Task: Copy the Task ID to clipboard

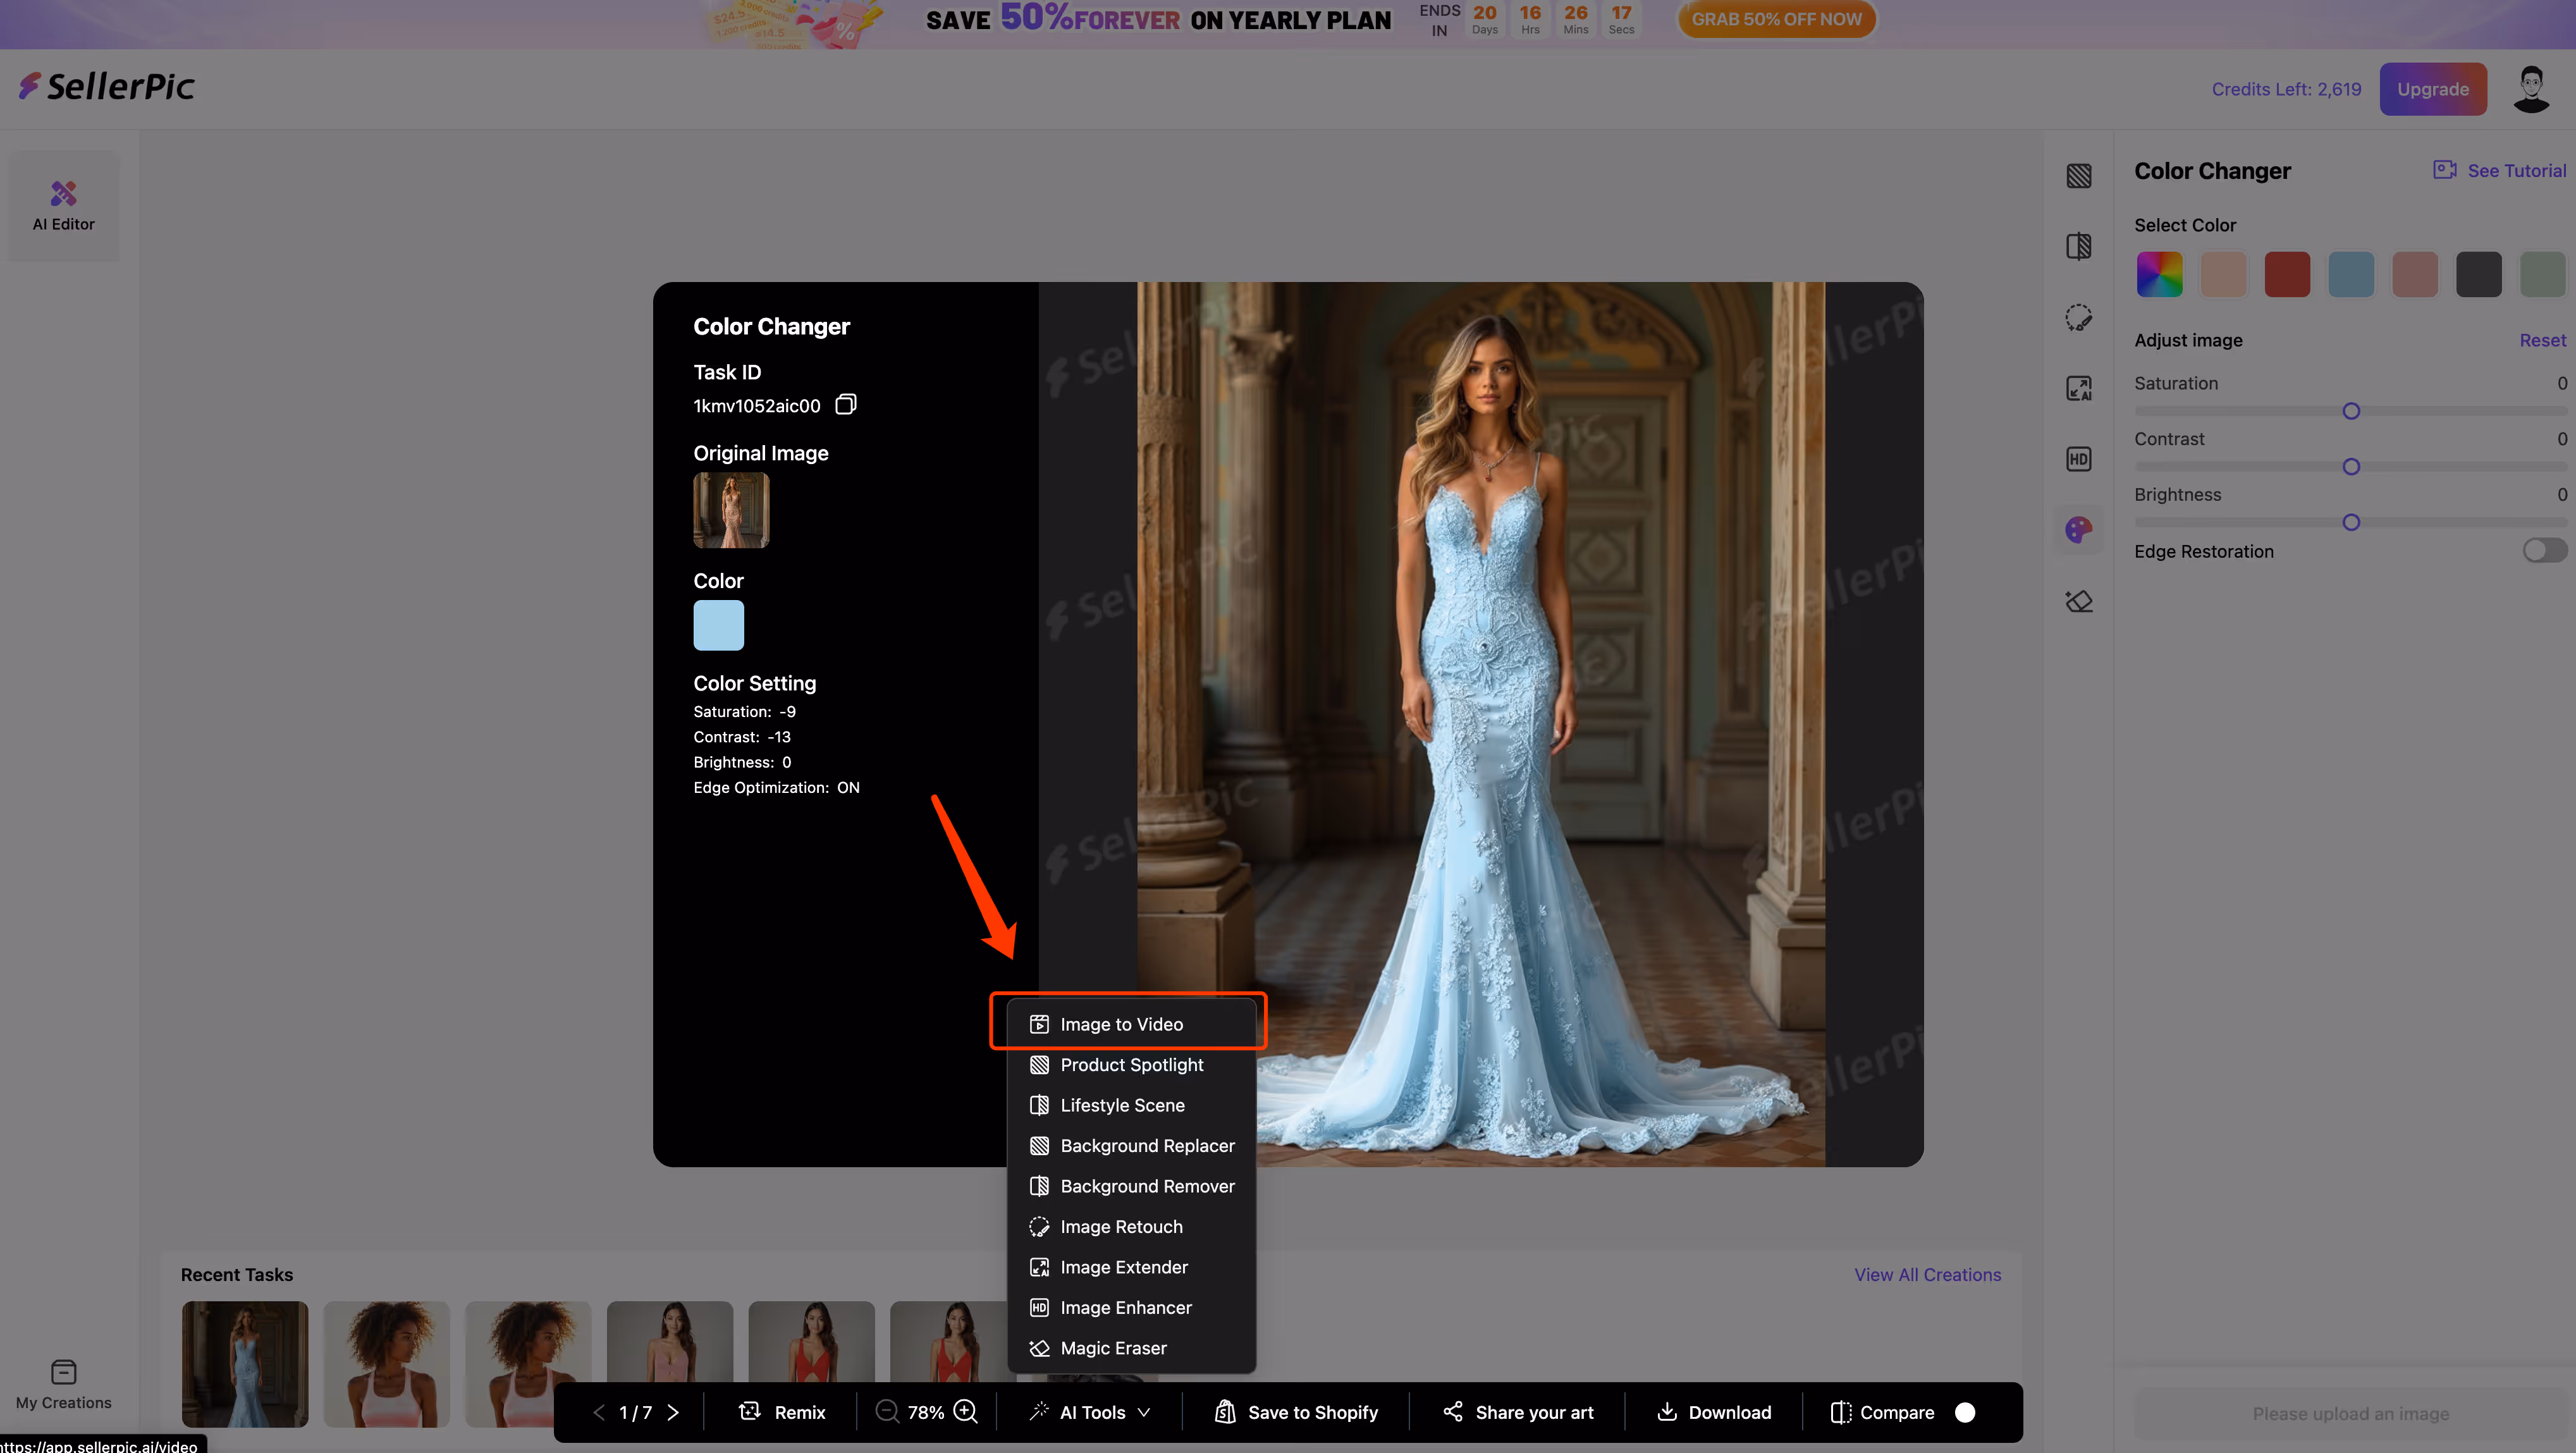Action: click(x=845, y=405)
